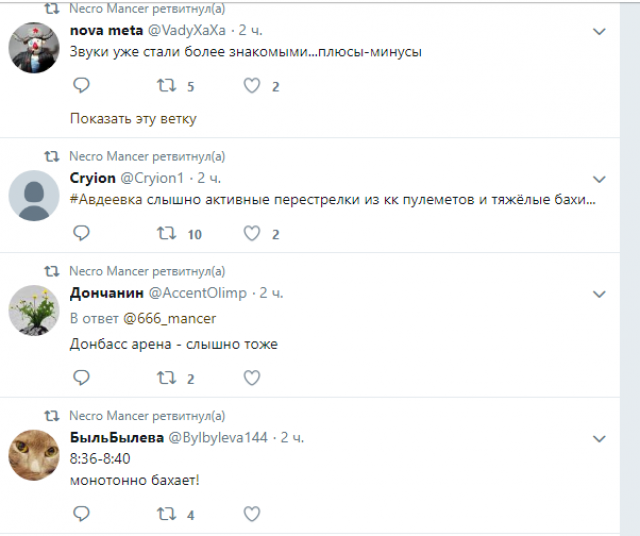Open options chevron on nova meta's tweet
Screen dimensions: 640x536
[599, 32]
